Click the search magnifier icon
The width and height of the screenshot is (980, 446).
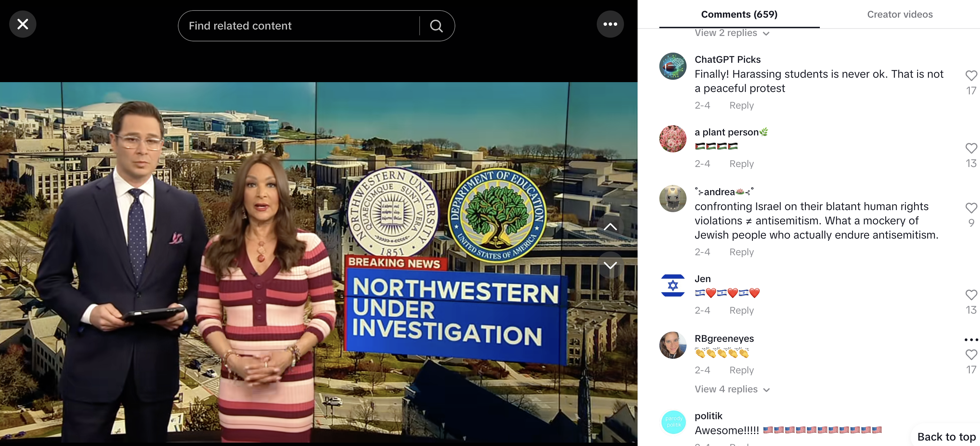tap(436, 26)
